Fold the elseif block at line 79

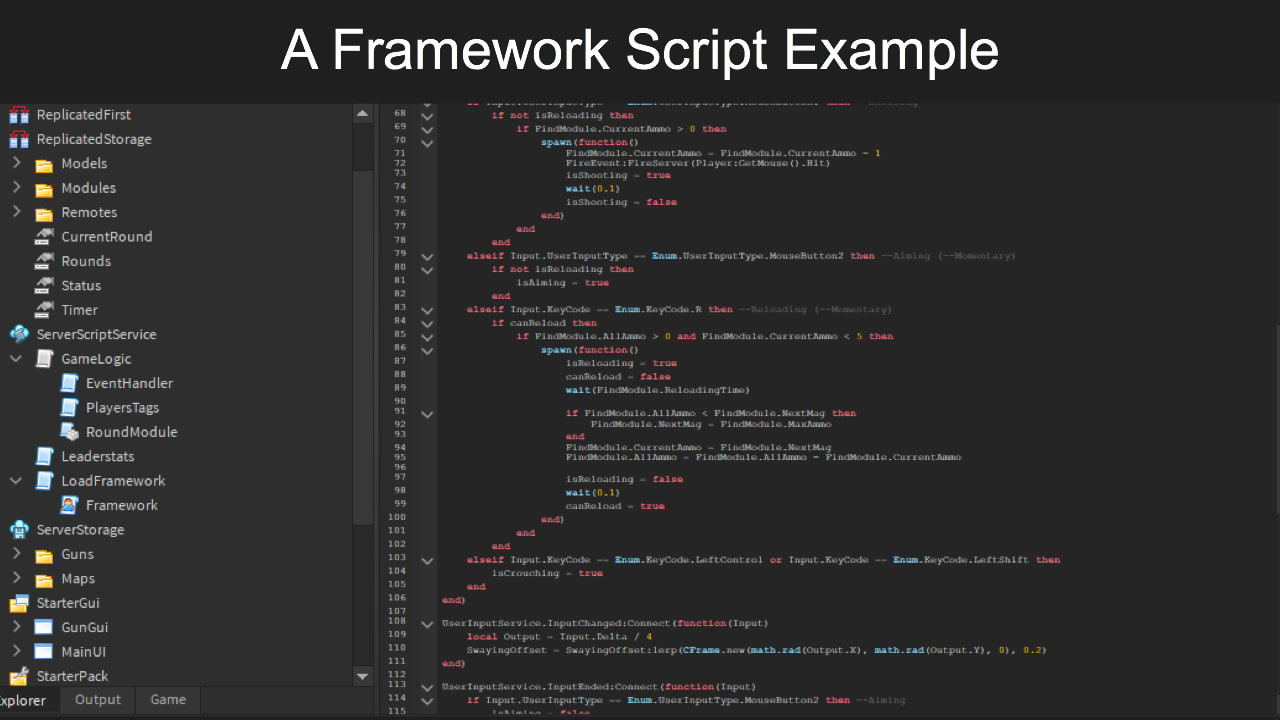pos(427,257)
